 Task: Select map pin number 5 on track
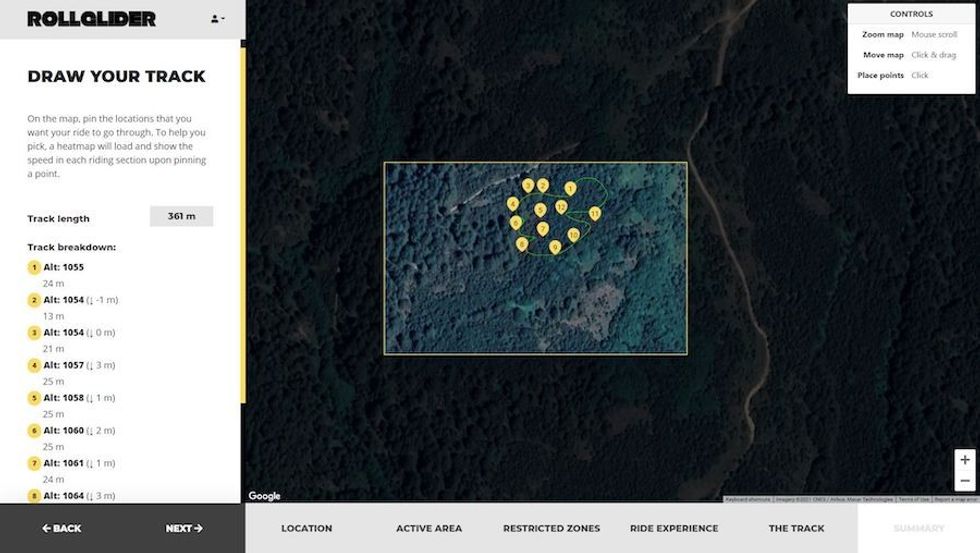tap(540, 209)
